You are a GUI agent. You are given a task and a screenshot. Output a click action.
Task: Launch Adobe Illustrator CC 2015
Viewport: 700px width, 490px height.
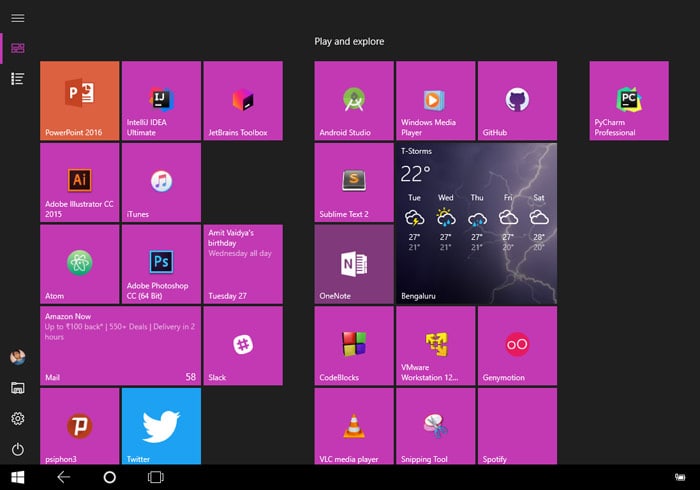pos(79,183)
